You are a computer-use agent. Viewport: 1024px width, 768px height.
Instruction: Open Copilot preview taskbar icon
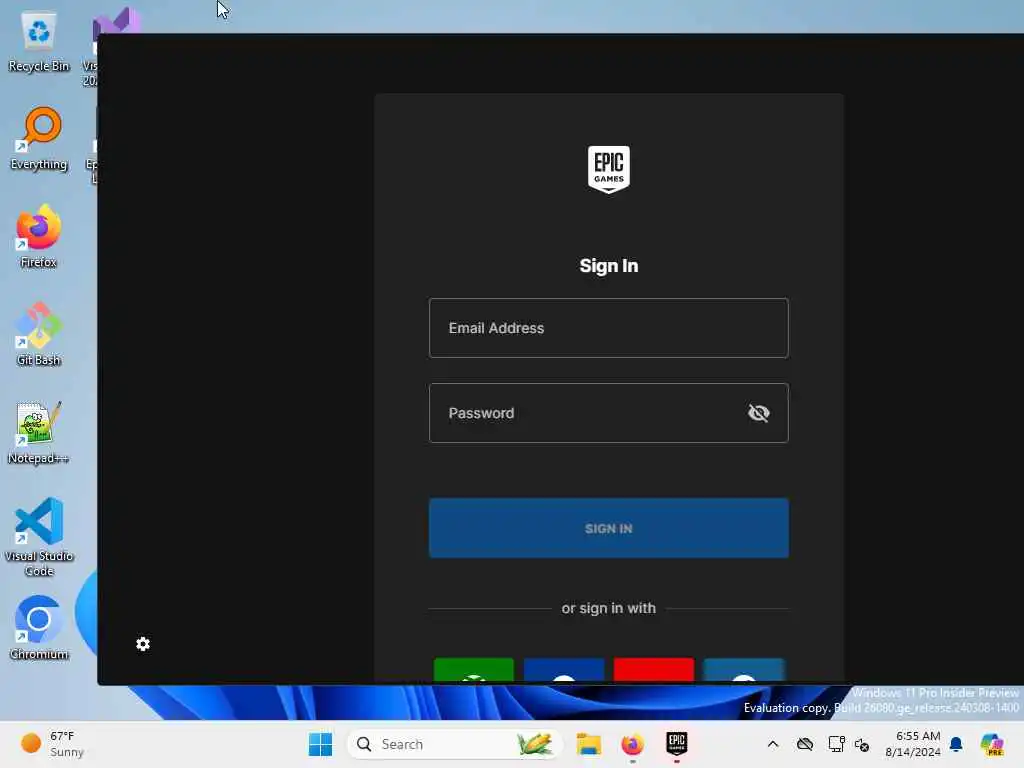click(x=992, y=744)
